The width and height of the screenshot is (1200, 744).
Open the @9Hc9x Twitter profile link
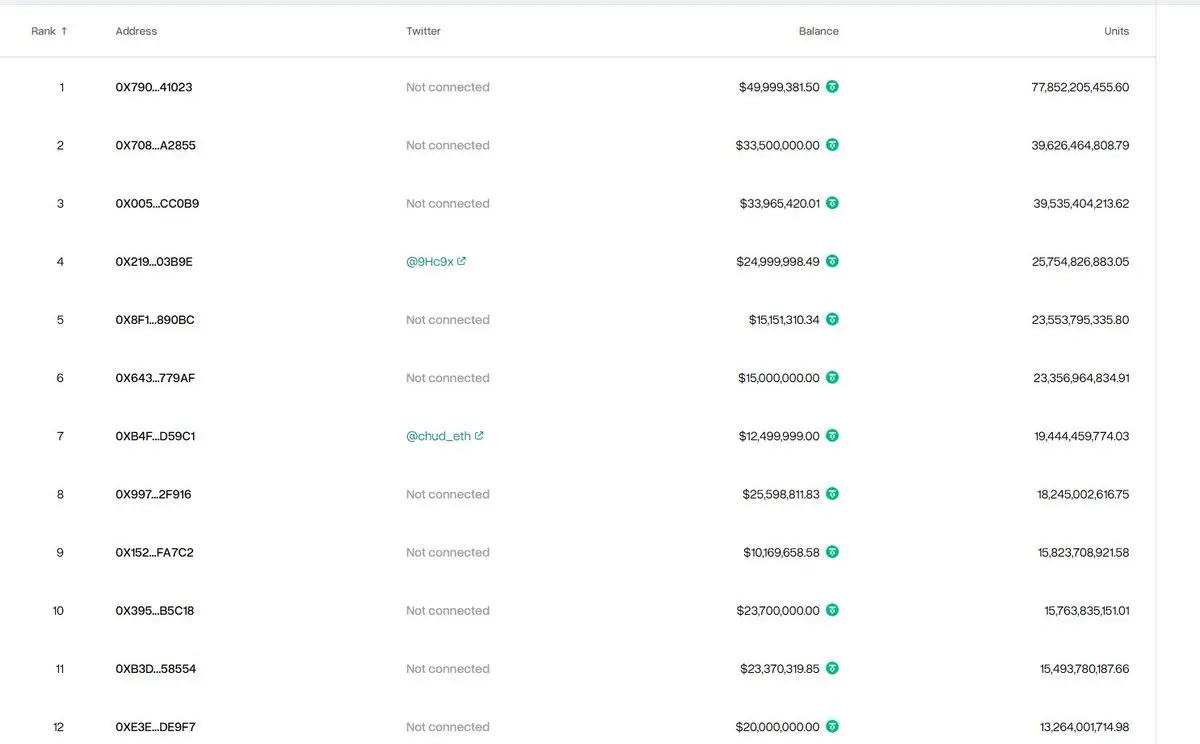(430, 261)
